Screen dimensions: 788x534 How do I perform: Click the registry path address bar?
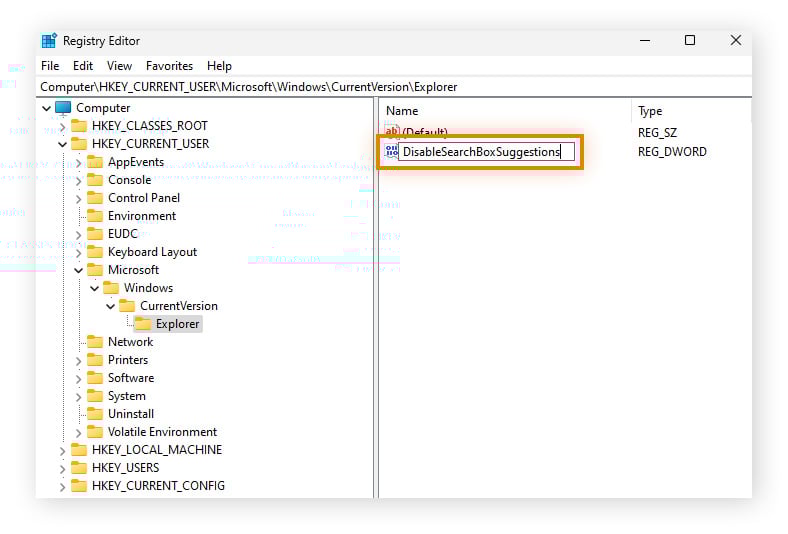tap(394, 87)
